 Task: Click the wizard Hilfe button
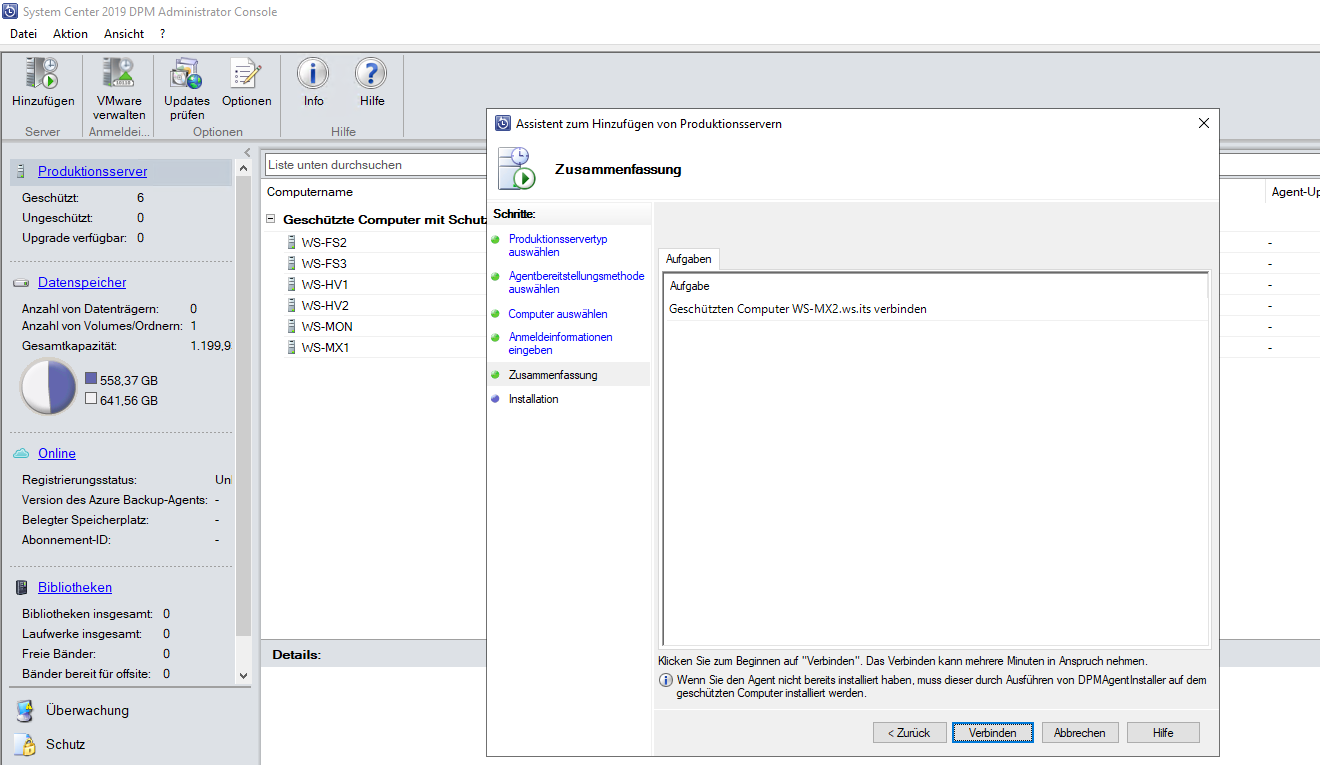point(1163,733)
